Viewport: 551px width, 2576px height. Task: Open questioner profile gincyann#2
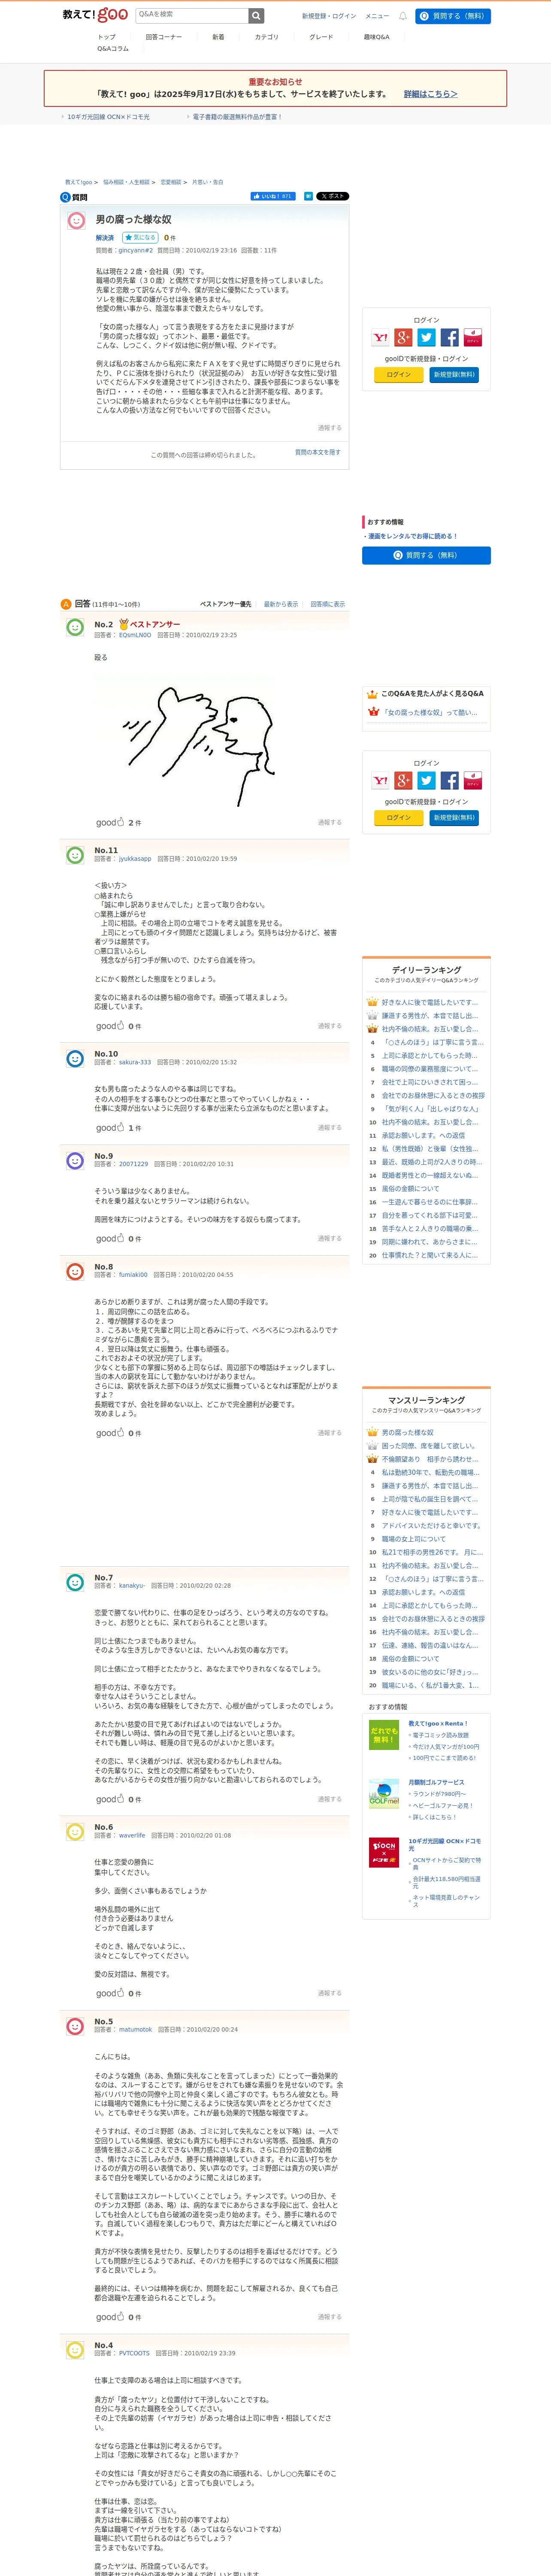click(x=136, y=251)
